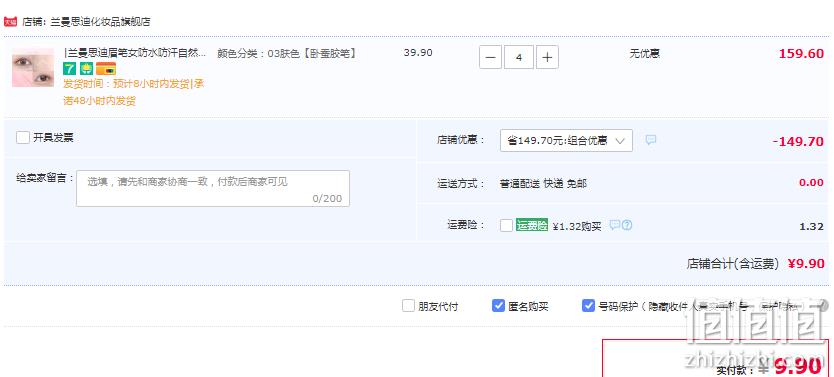834x377 pixels.
Task: Click the green flower badge icon
Action: pos(86,69)
